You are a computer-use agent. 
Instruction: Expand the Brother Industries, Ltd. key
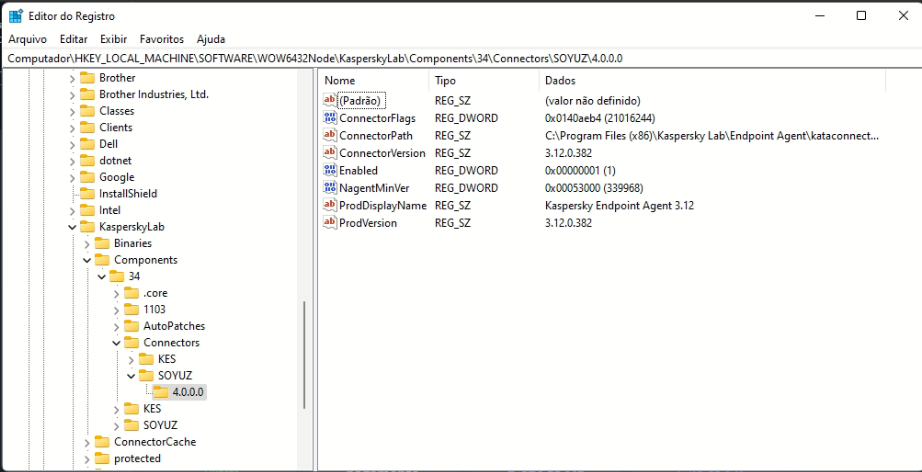(x=72, y=95)
